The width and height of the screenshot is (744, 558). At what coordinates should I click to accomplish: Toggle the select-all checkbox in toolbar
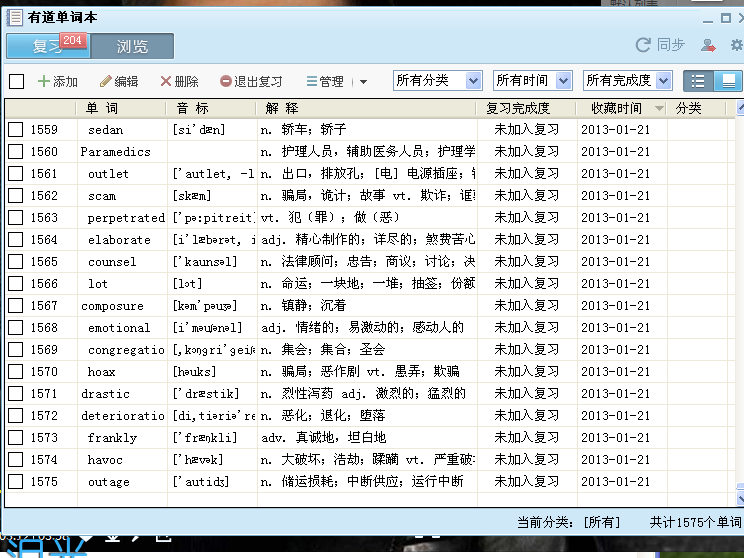coord(17,81)
